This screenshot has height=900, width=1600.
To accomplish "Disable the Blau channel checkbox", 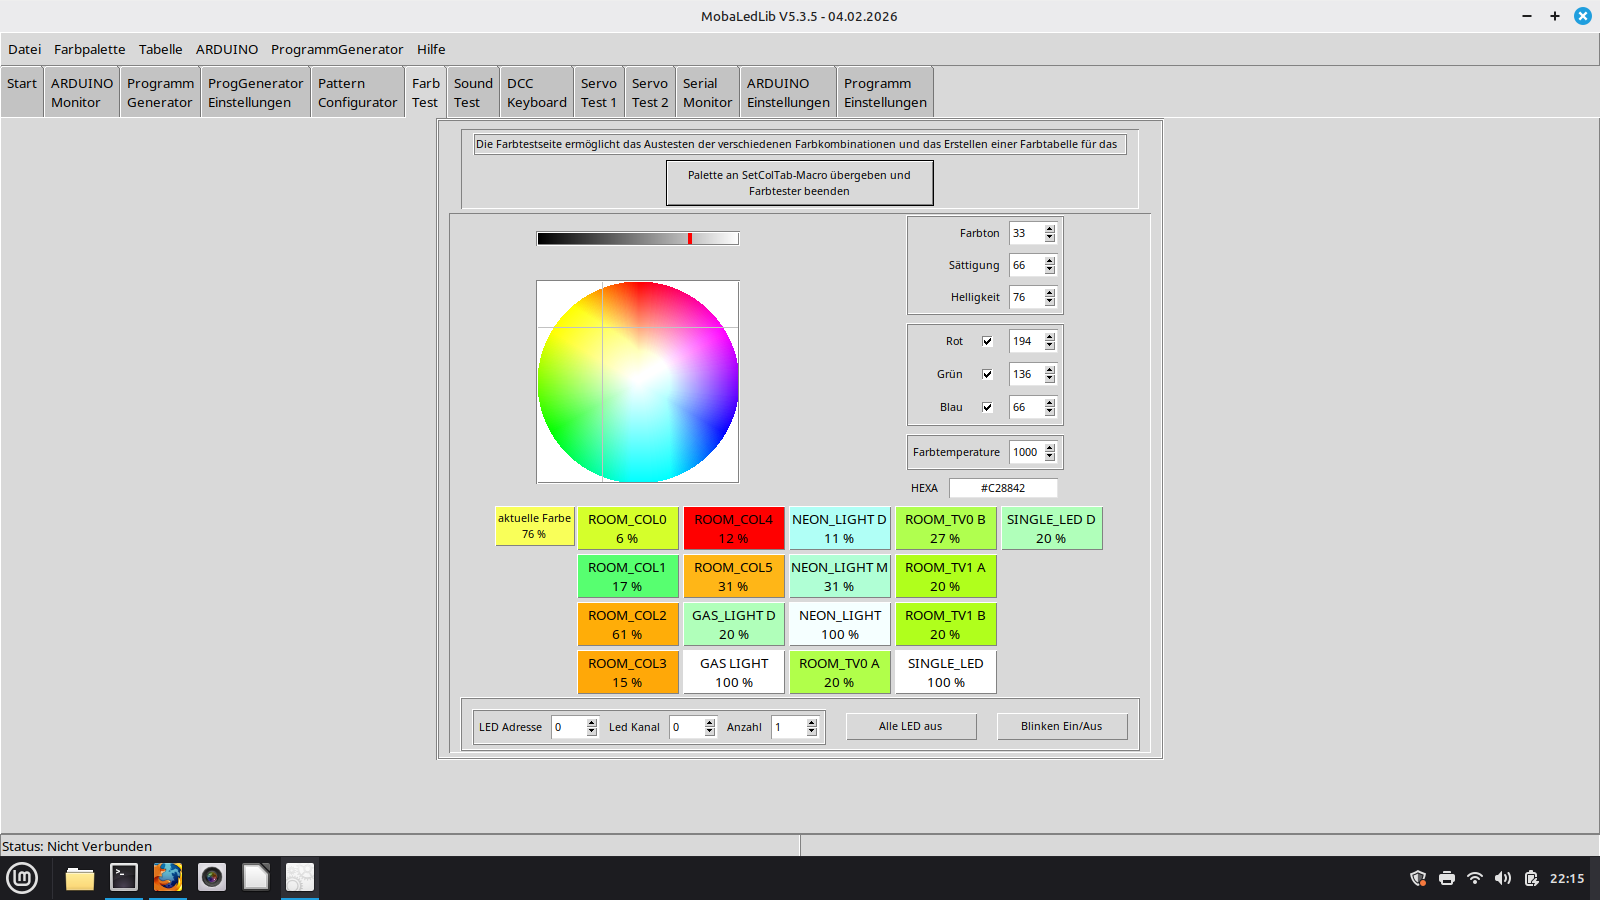I will point(987,407).
